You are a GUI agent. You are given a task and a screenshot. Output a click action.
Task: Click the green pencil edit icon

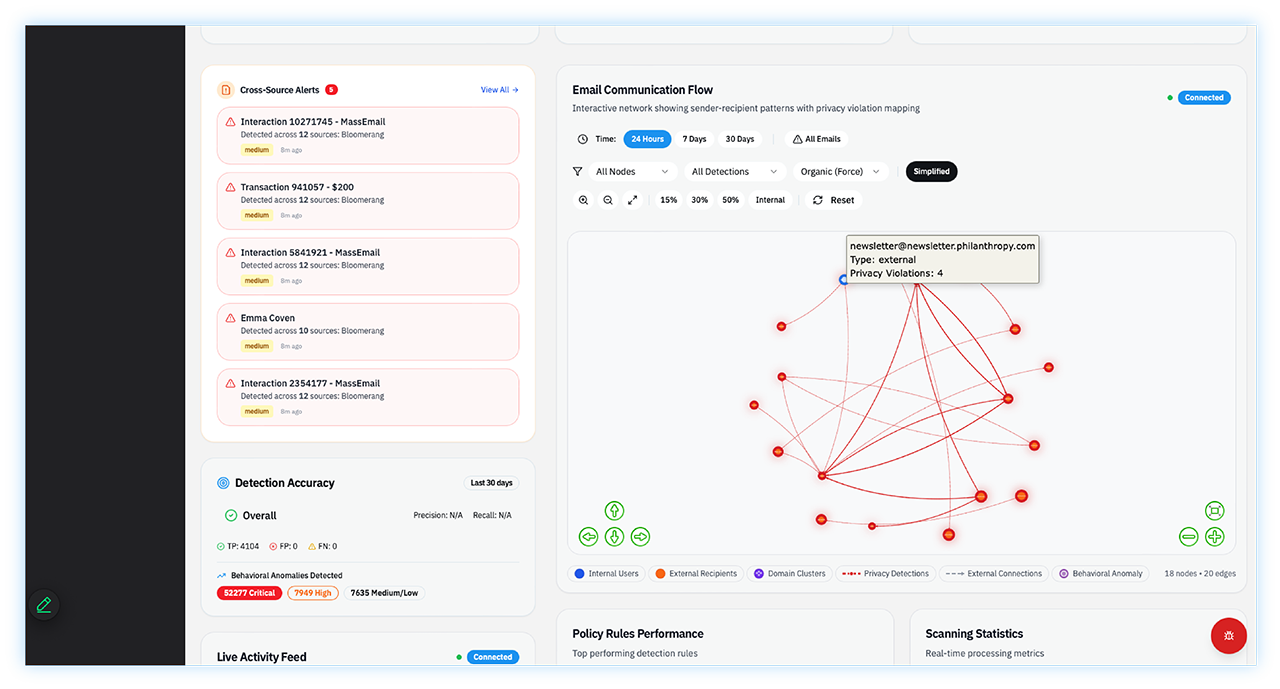pyautogui.click(x=44, y=604)
